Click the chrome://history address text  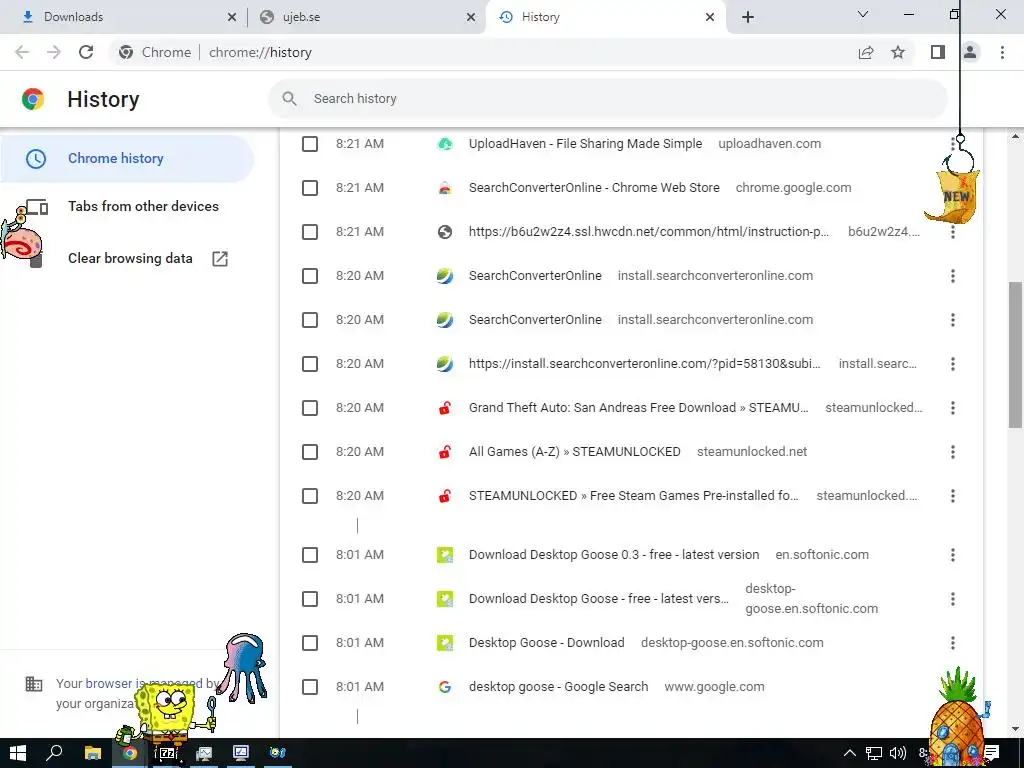coord(260,52)
